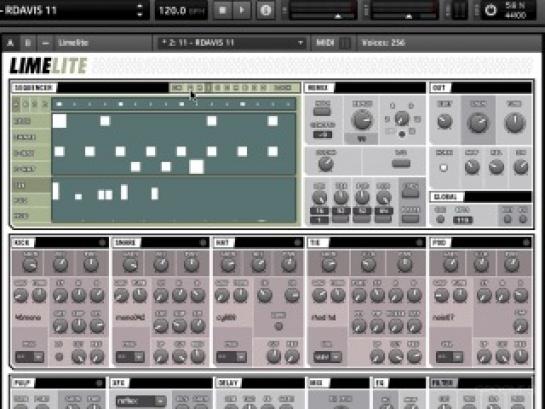Click the SEQUENCER section header
Screen dimensions: 545x409
[x=34, y=88]
